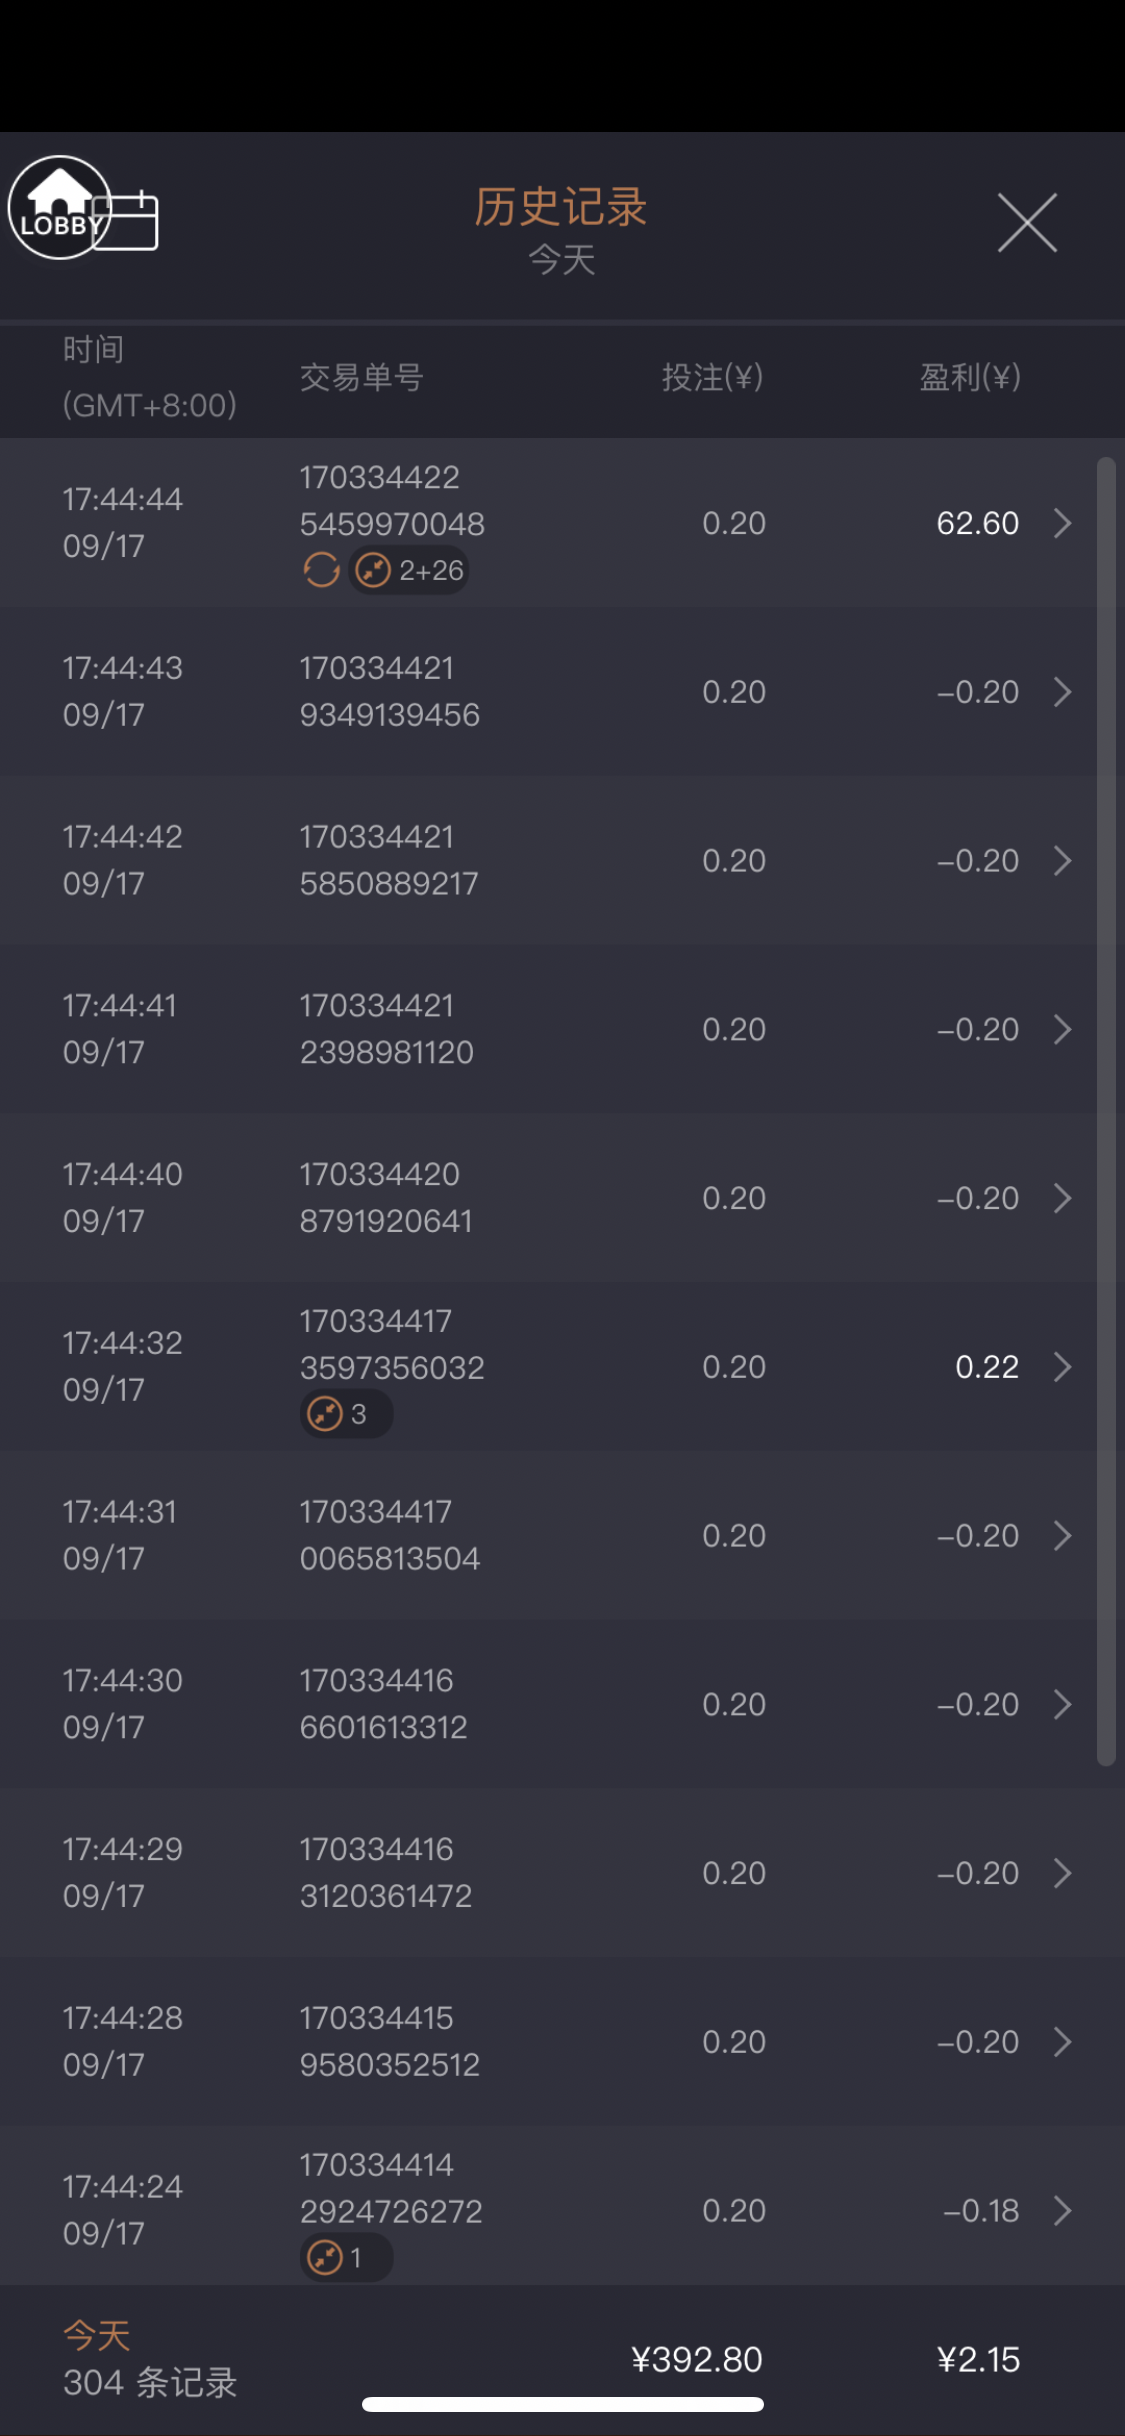The height and width of the screenshot is (2436, 1125).
Task: Tap the Lobby home icon
Action: [x=58, y=207]
